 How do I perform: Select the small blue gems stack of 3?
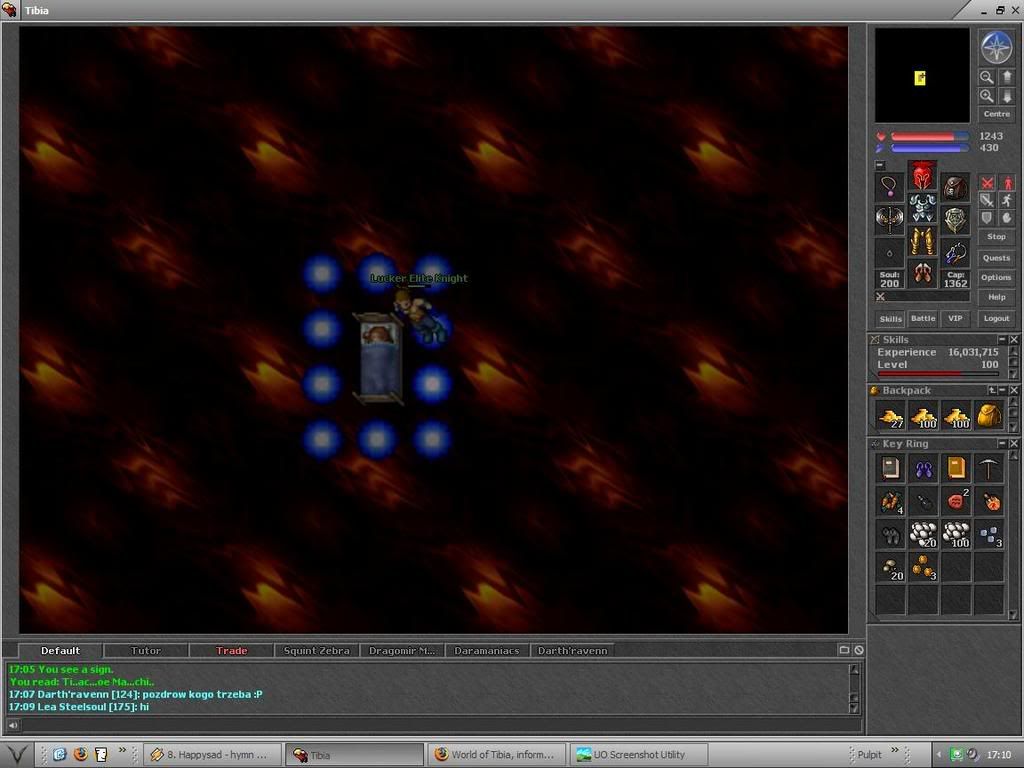(x=989, y=534)
